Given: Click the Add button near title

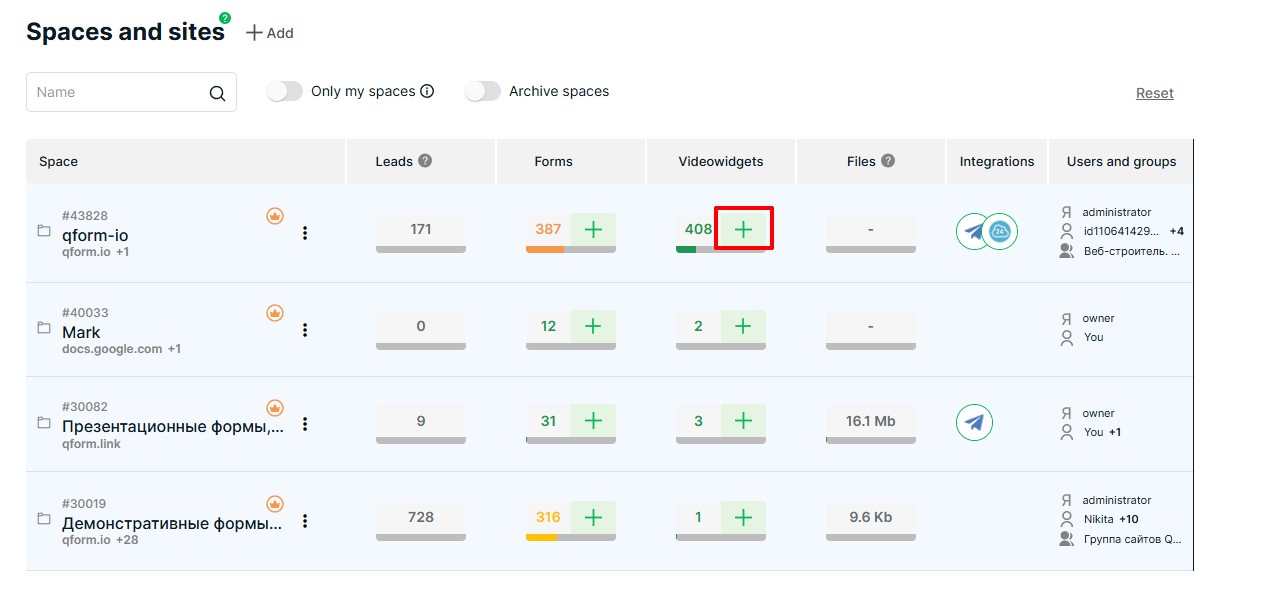Looking at the screenshot, I should tap(270, 33).
